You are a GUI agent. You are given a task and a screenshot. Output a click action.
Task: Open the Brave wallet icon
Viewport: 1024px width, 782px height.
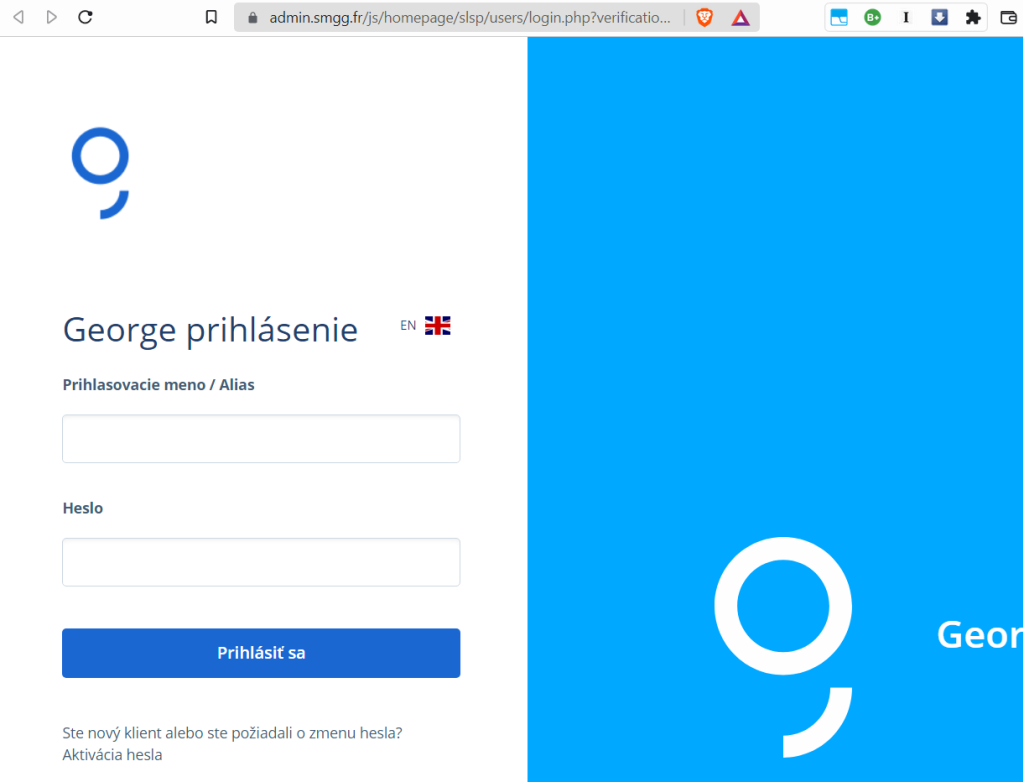[x=1009, y=18]
